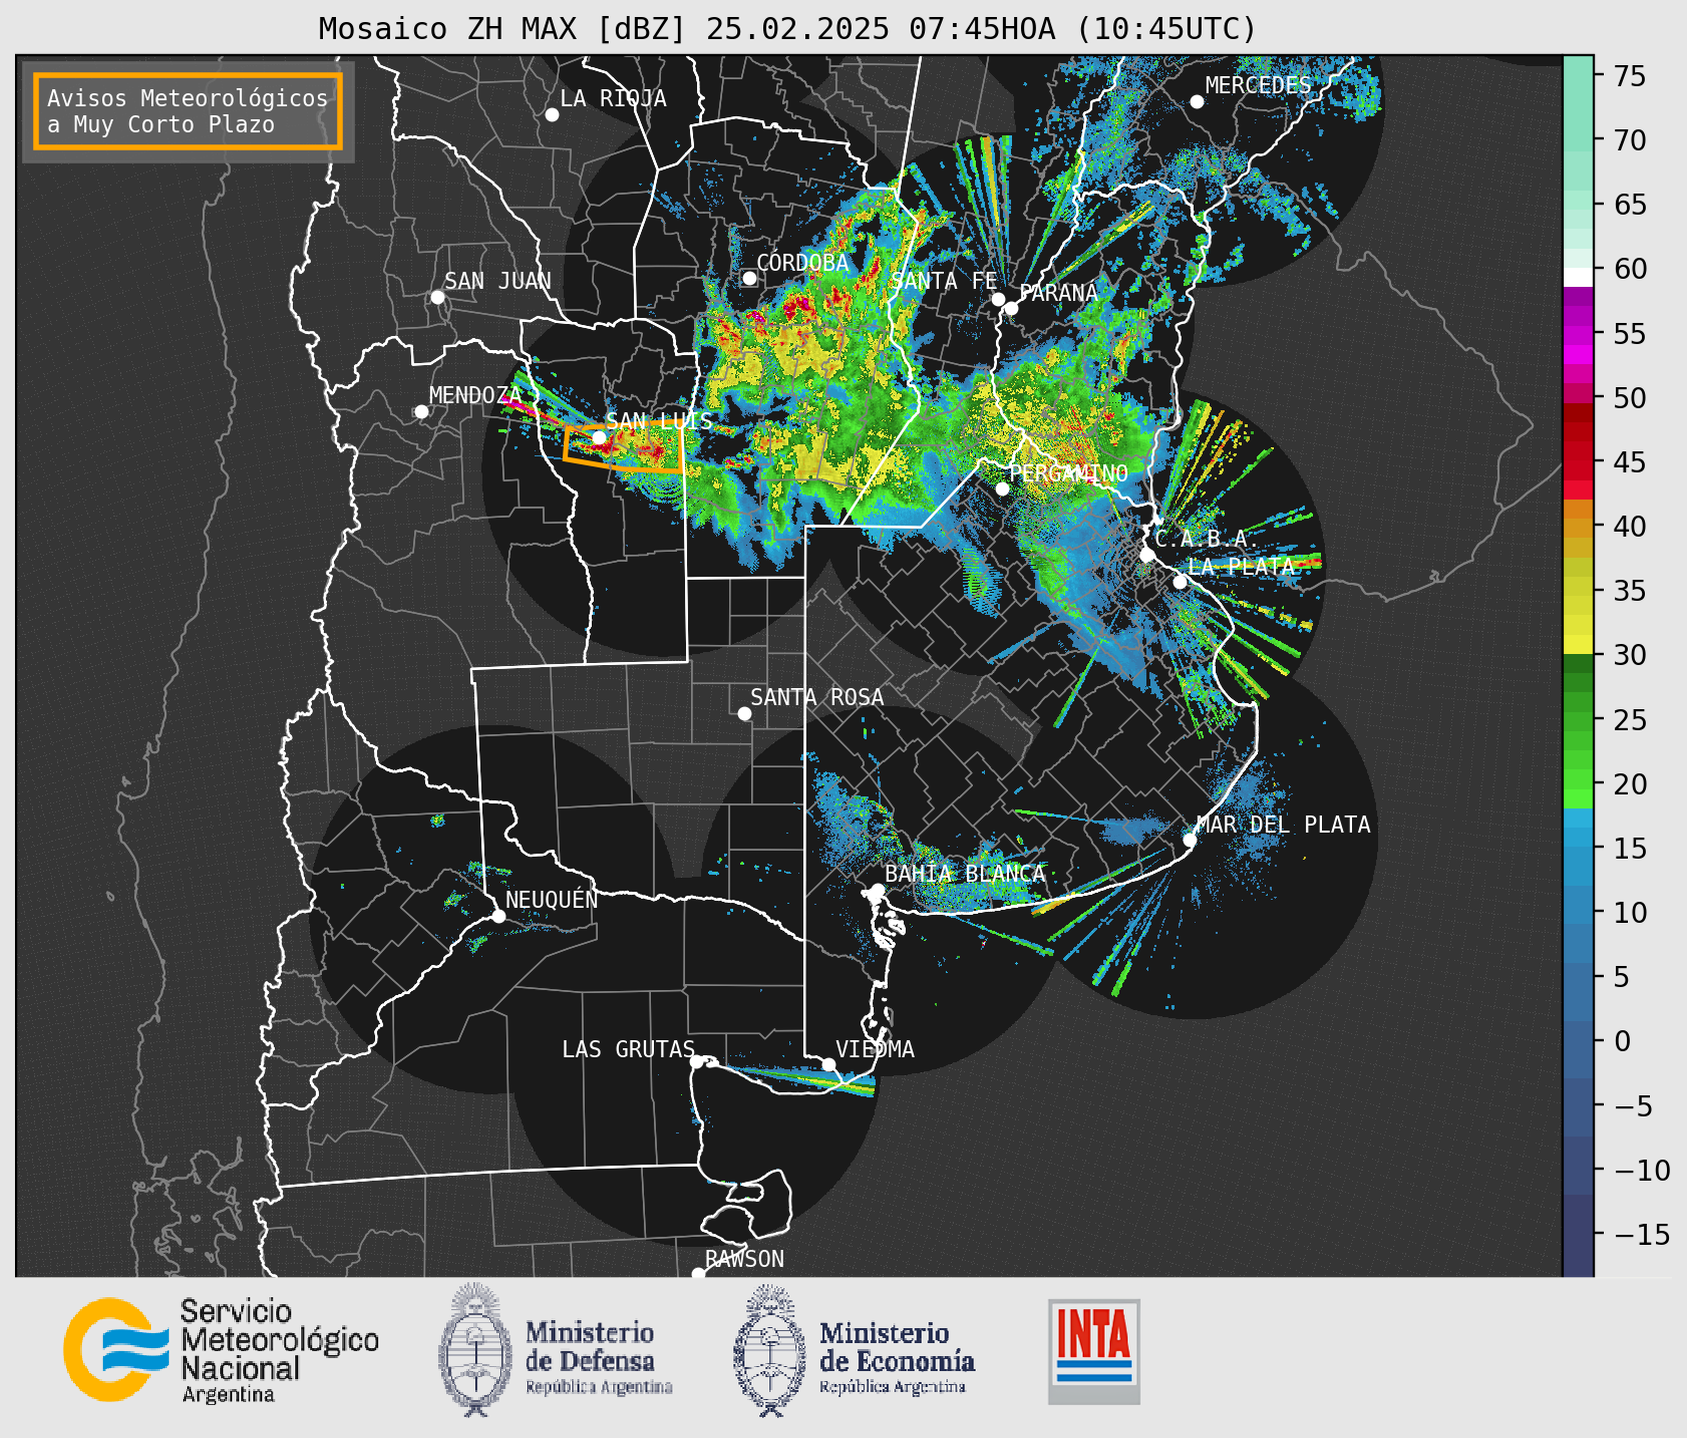
Task: Select the LA PLATA city label
Action: click(x=1241, y=566)
